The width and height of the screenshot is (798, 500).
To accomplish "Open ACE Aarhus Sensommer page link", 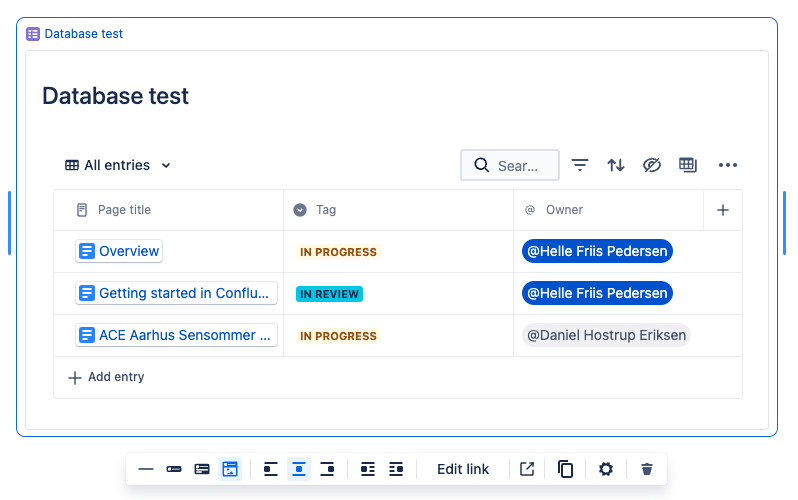I will tap(176, 335).
